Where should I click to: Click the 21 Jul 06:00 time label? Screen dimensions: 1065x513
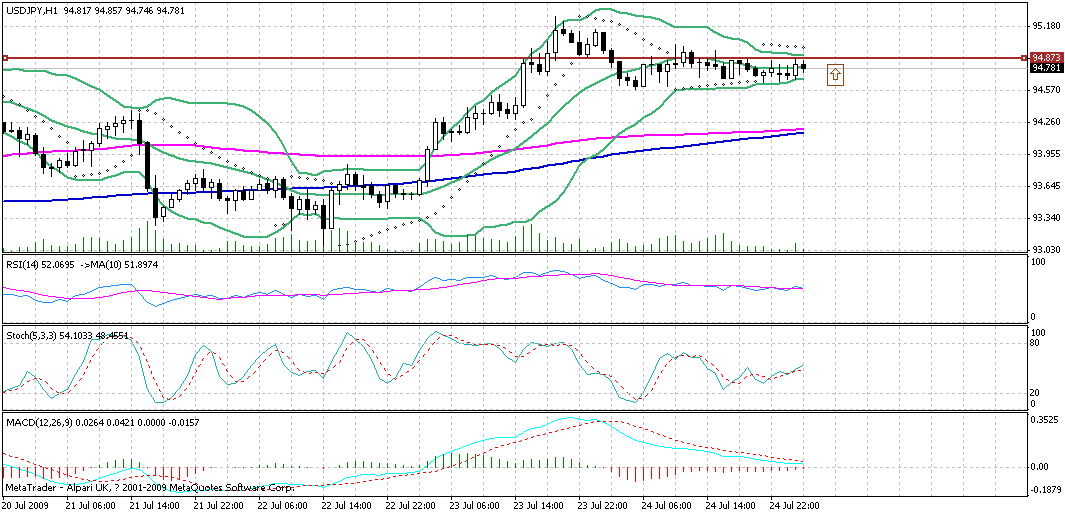90,506
